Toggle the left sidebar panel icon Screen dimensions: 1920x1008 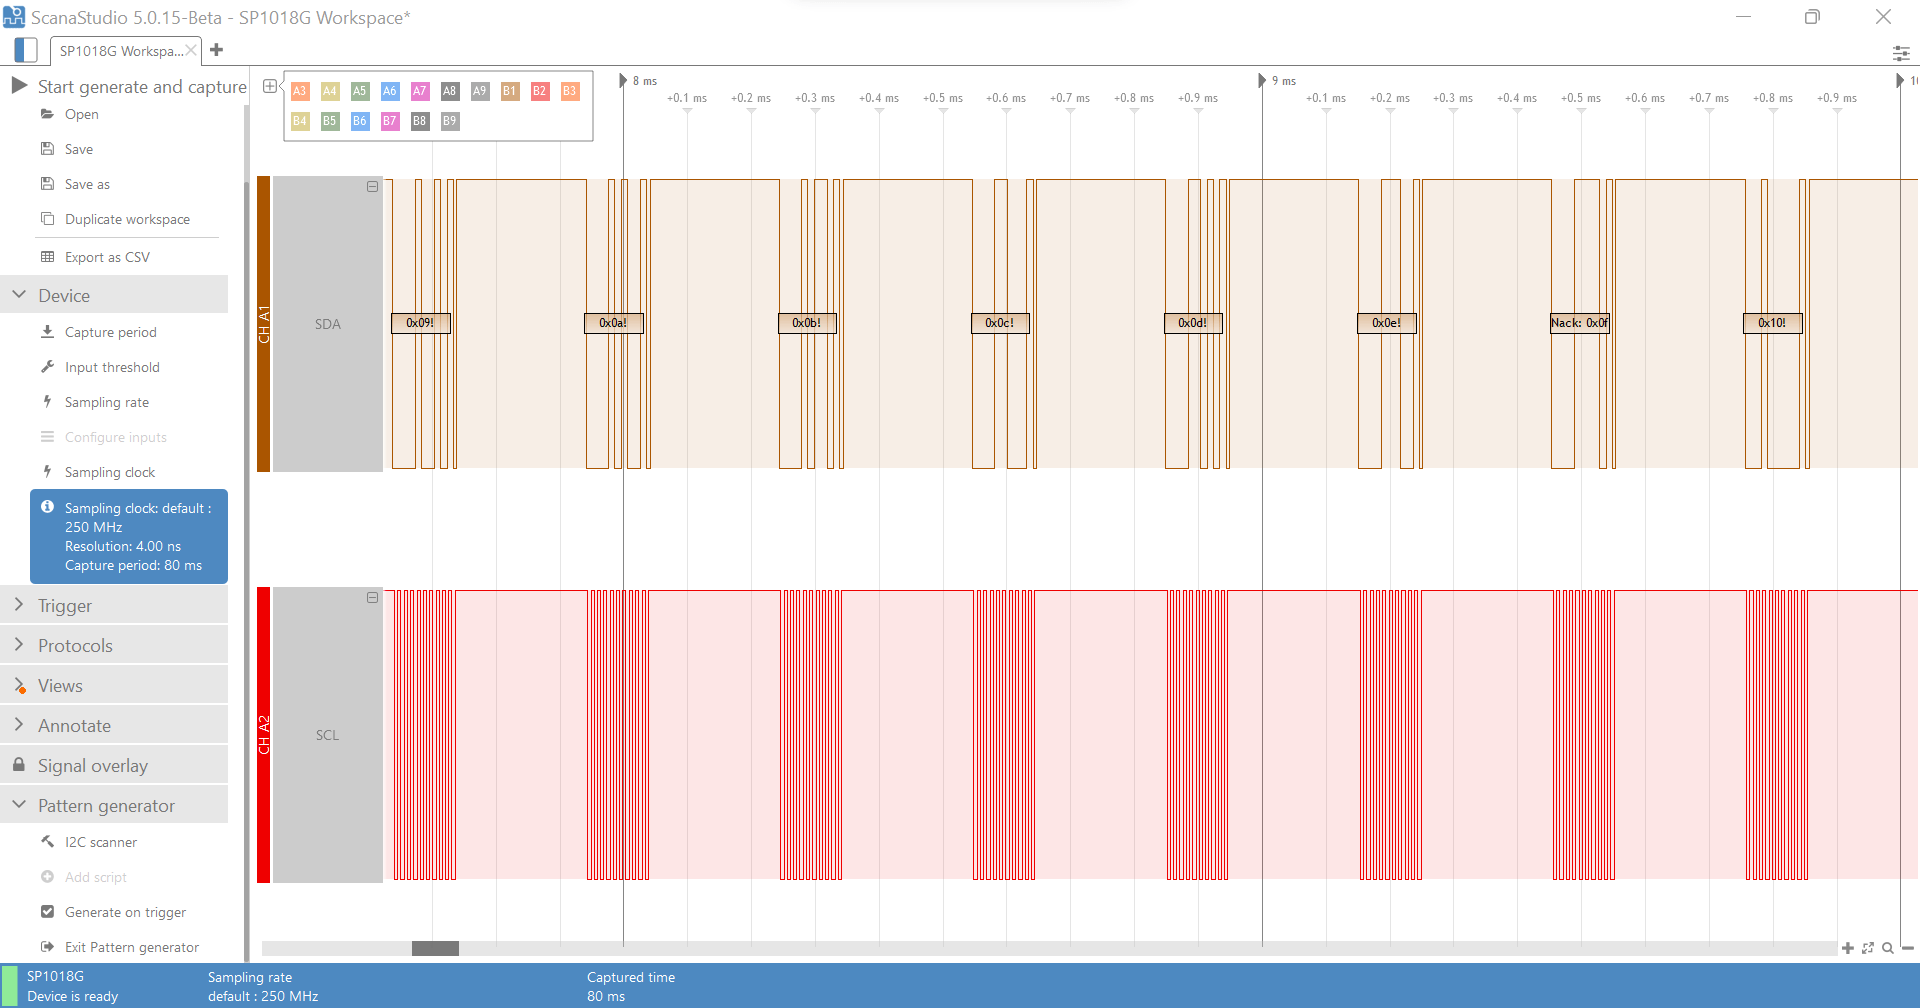[26, 50]
